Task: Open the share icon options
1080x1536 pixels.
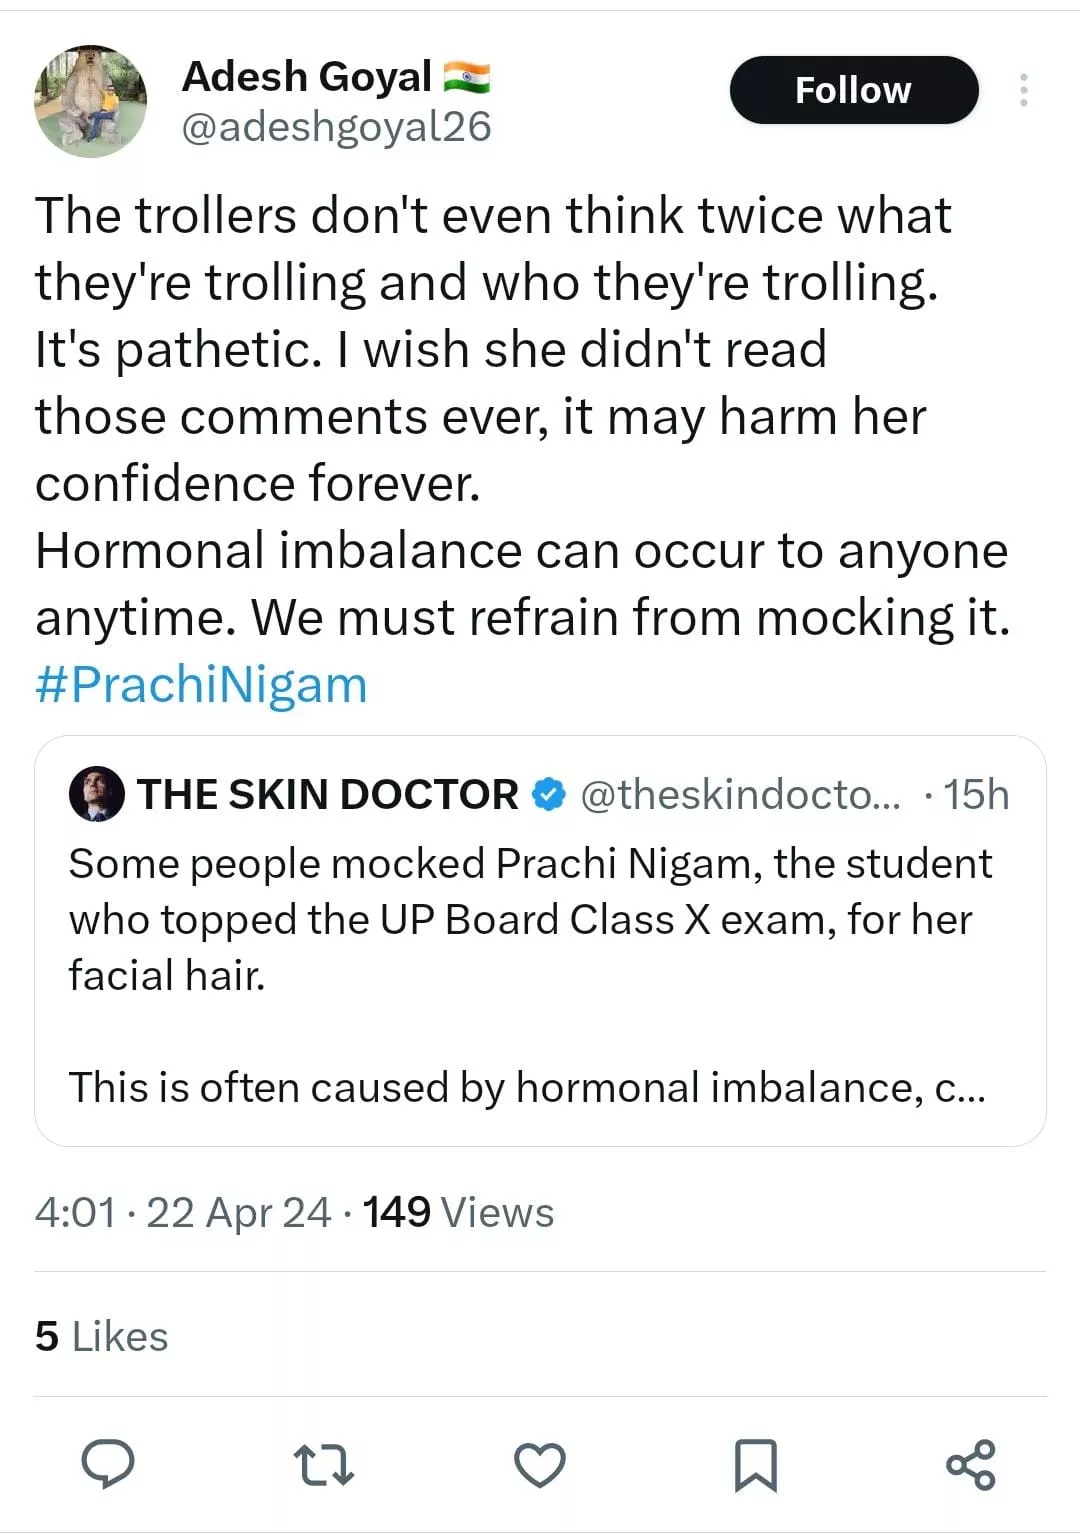Action: point(970,1465)
